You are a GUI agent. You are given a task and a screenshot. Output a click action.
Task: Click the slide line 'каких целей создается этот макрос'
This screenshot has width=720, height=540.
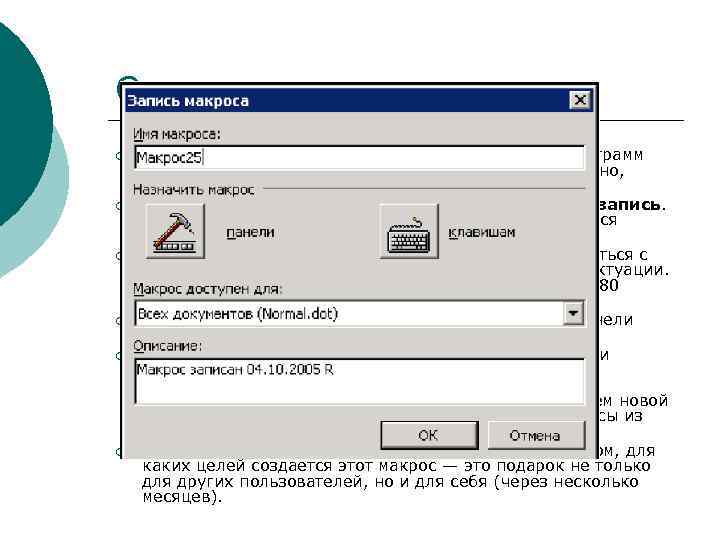point(289,466)
